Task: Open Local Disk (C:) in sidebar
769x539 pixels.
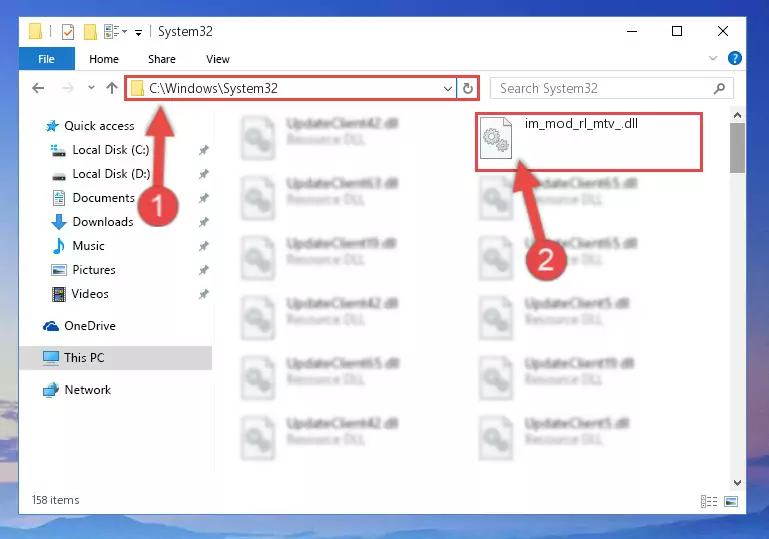Action: [x=111, y=150]
